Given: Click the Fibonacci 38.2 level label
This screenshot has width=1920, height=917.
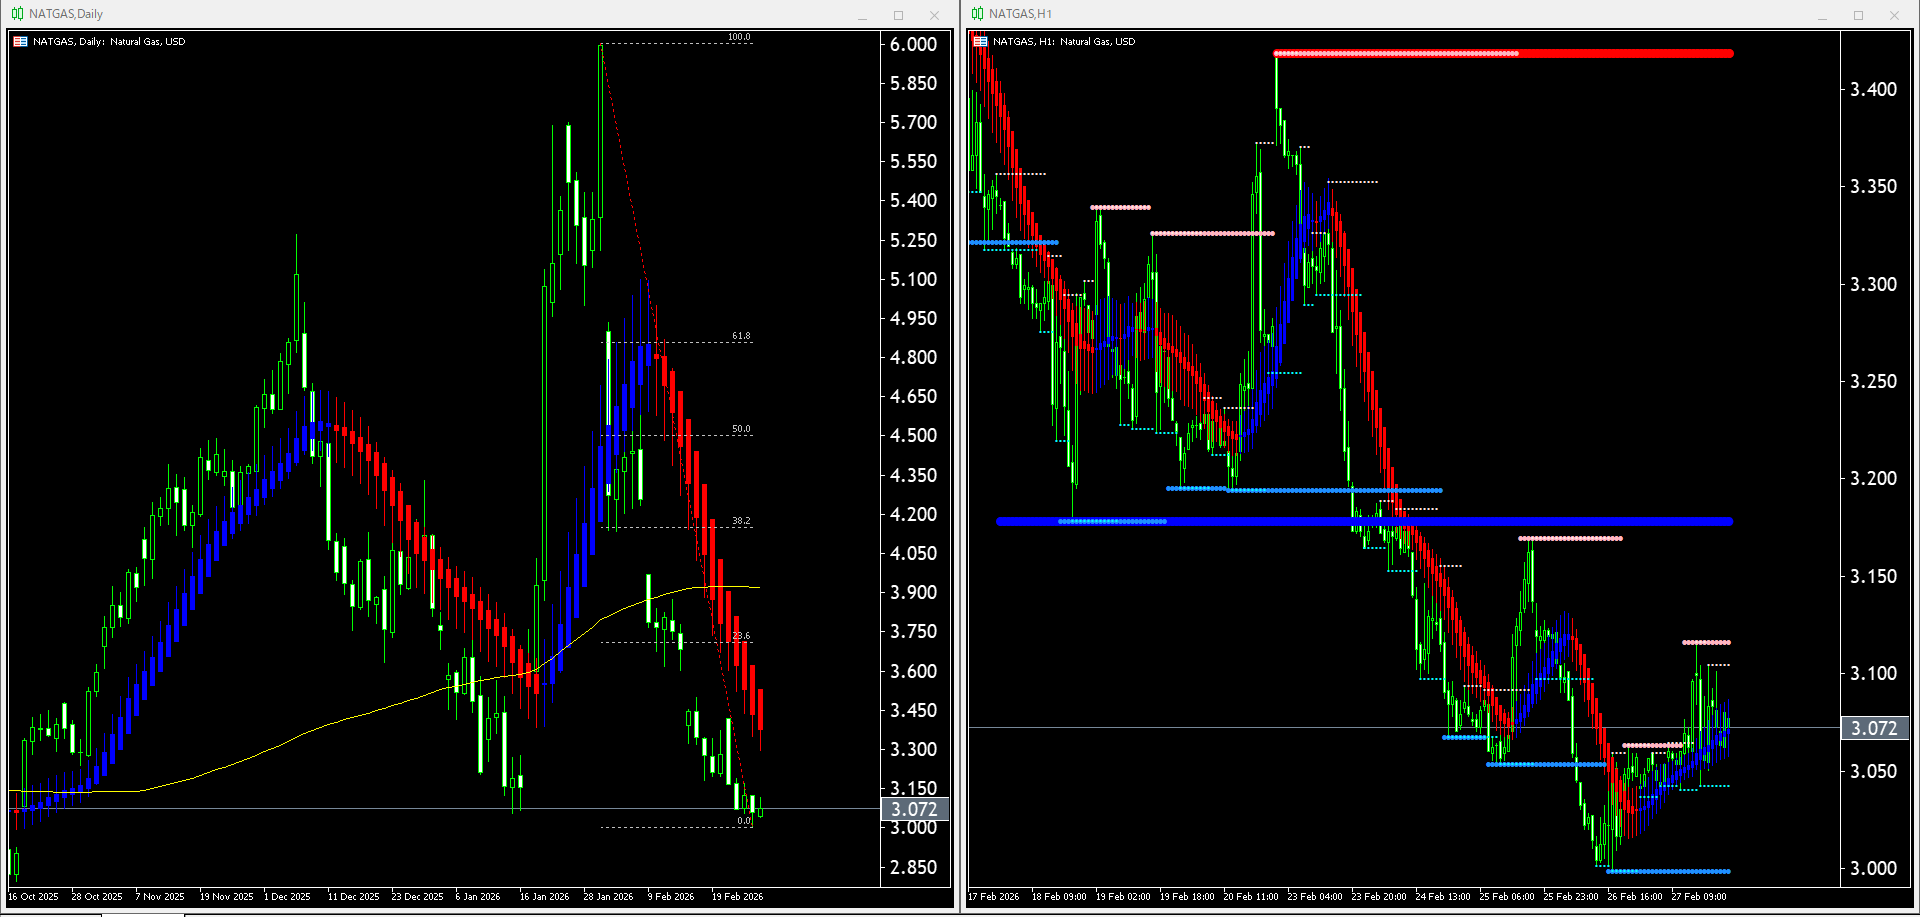Looking at the screenshot, I should (741, 521).
